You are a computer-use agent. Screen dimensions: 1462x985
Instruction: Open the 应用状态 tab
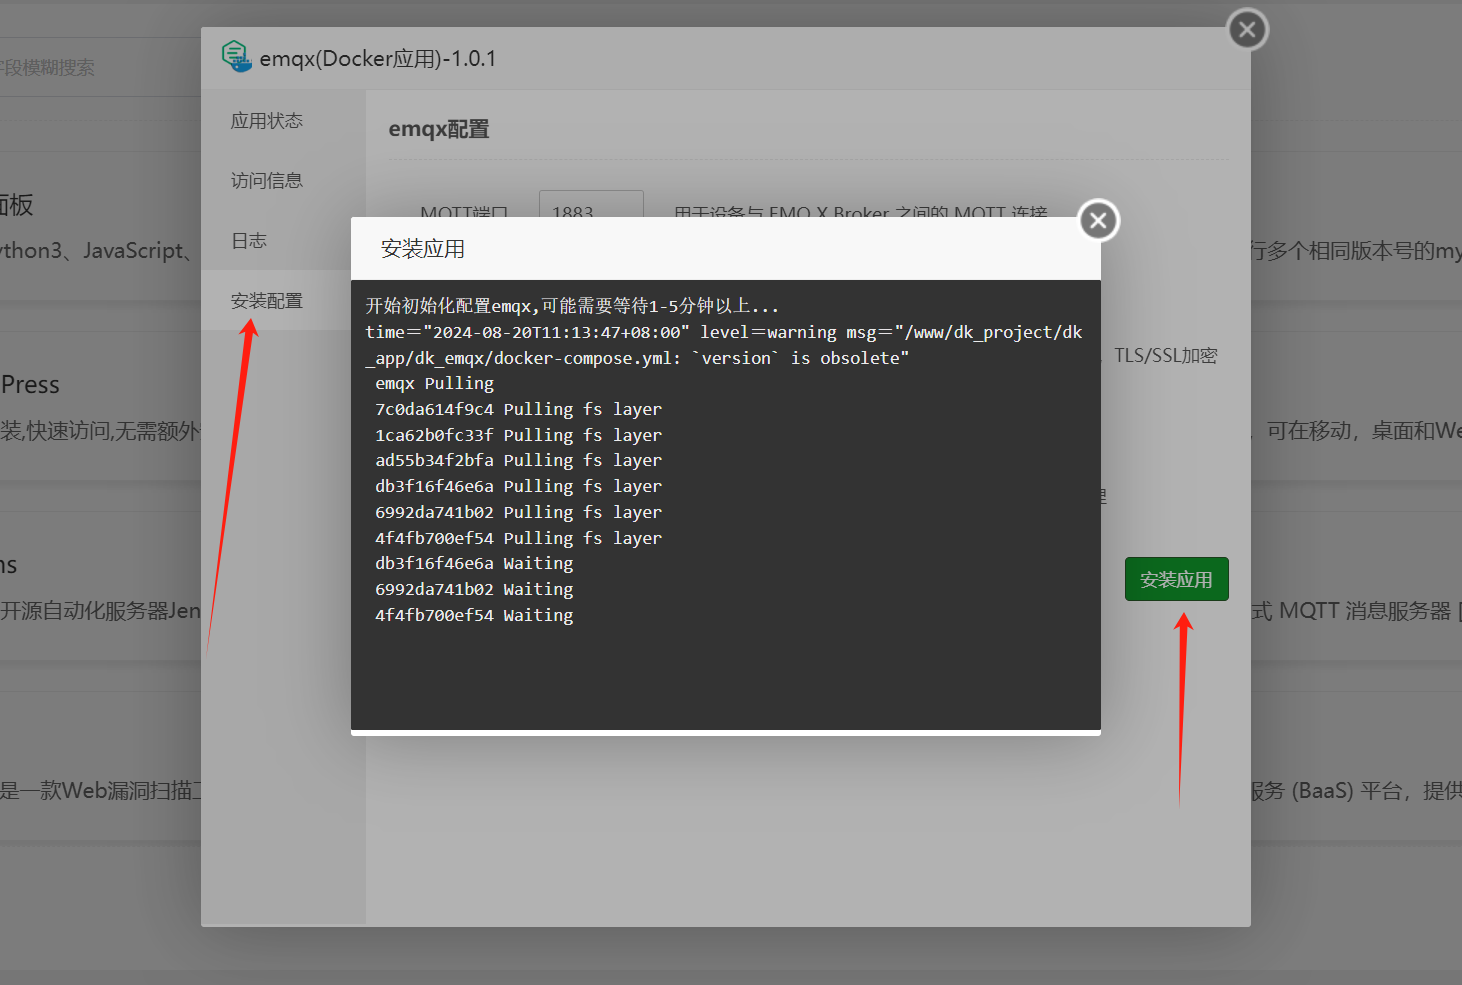click(x=267, y=121)
